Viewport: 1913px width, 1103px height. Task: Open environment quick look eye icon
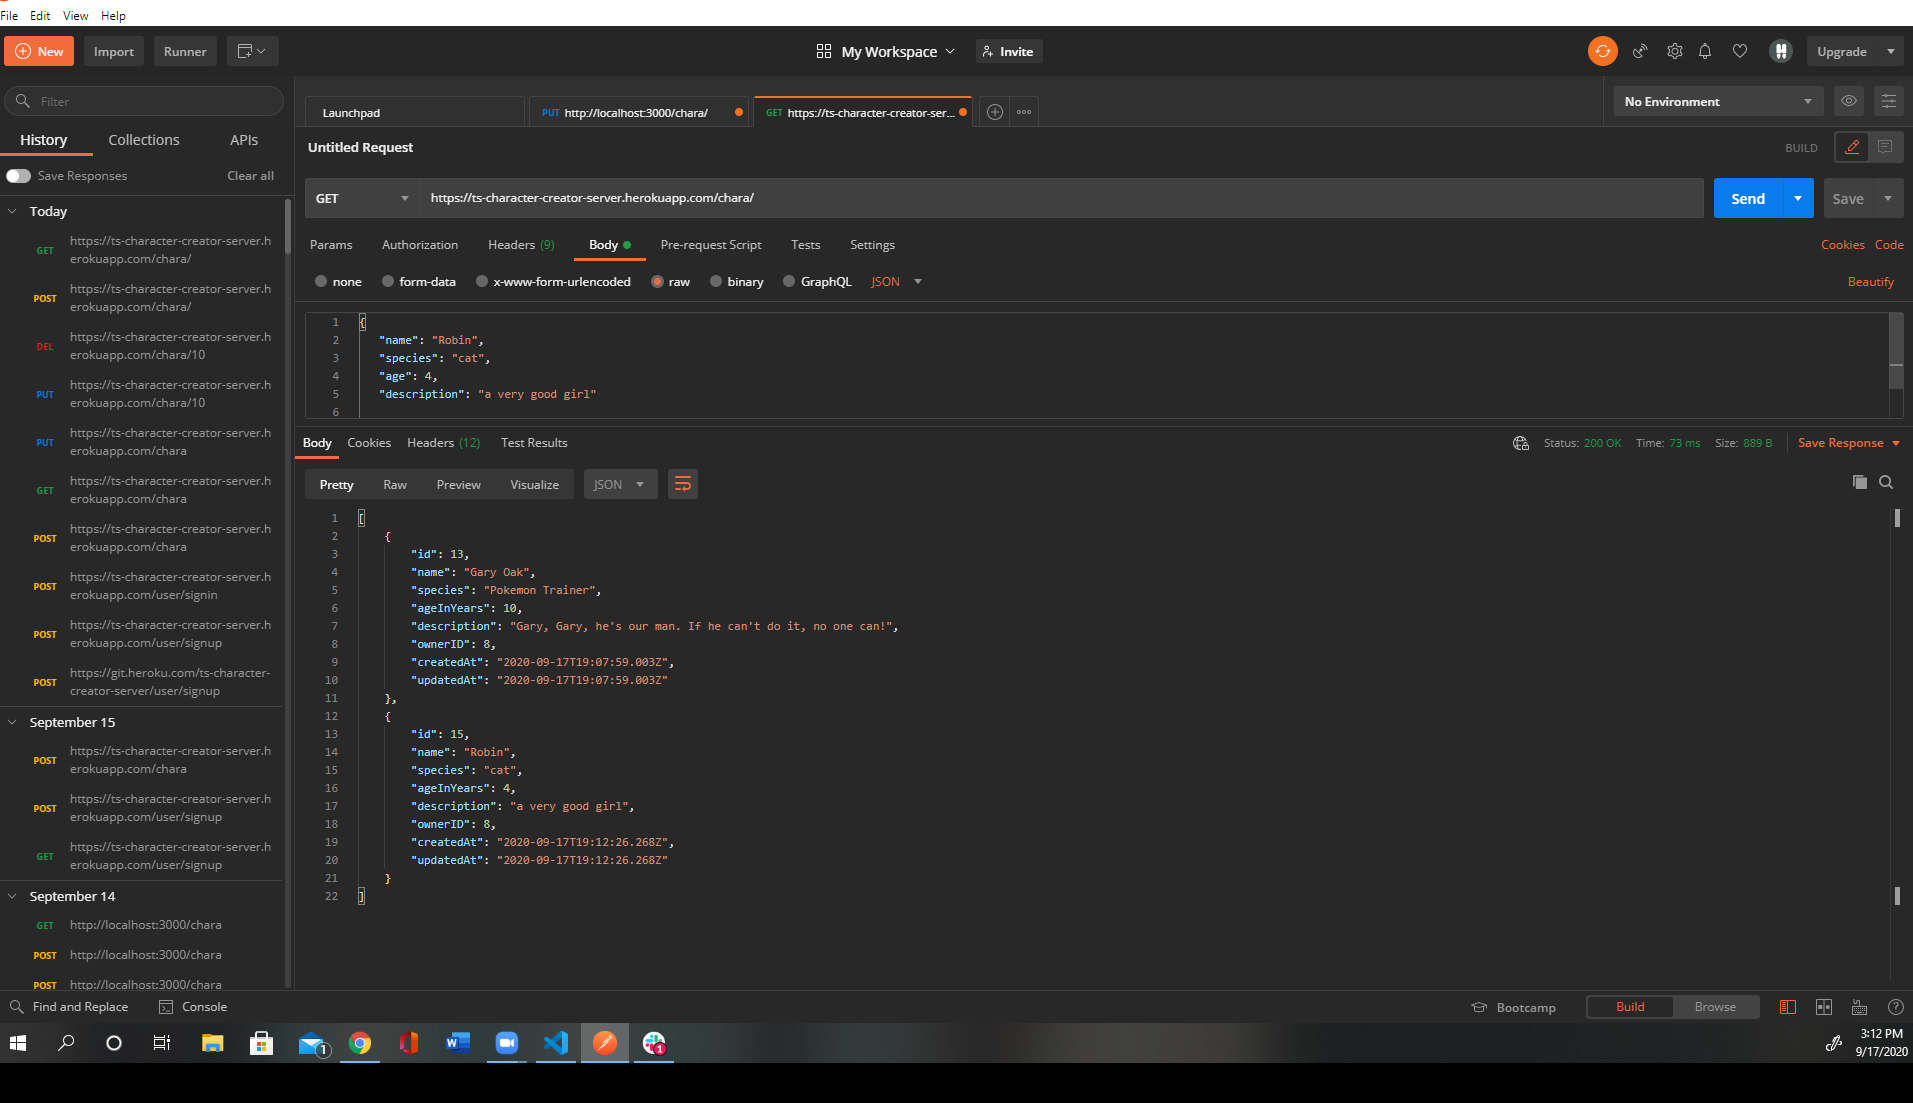pyautogui.click(x=1849, y=101)
